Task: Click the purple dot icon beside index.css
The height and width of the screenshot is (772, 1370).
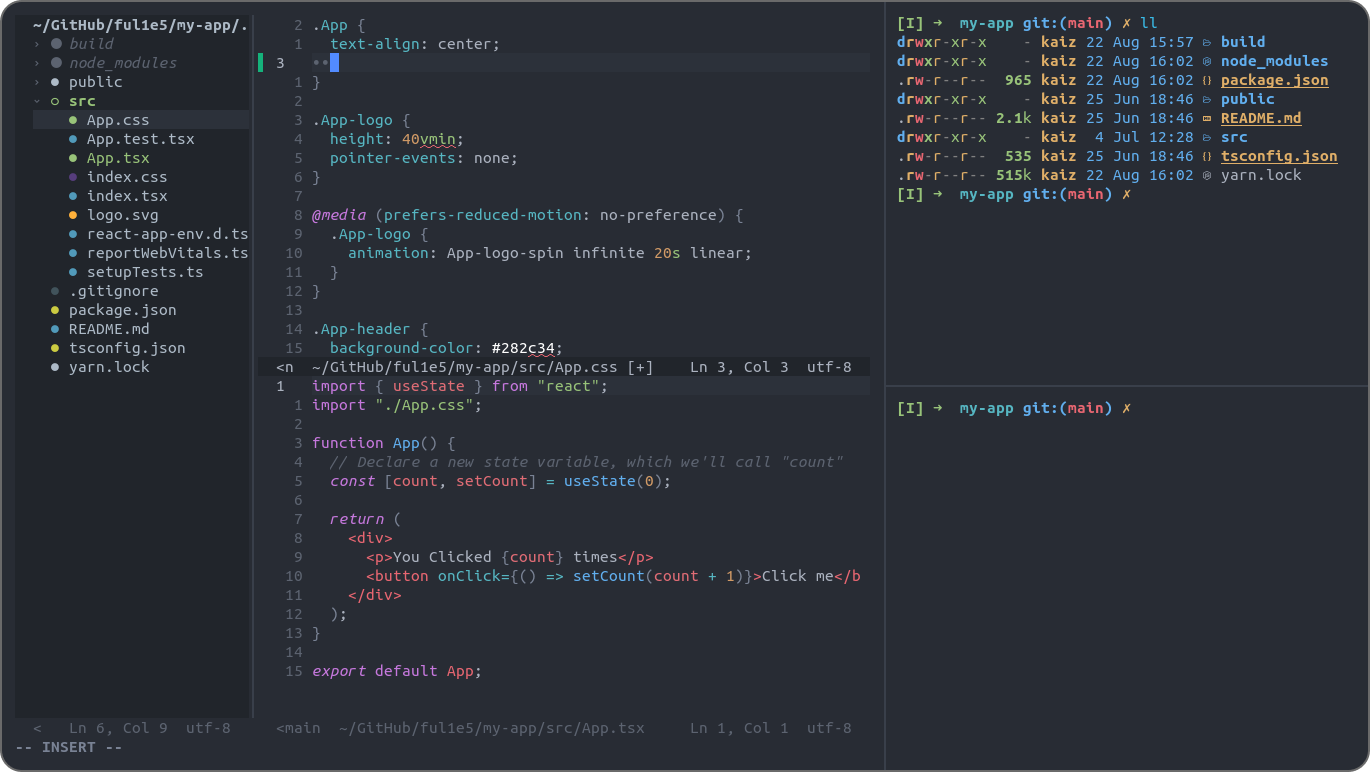Action: coord(73,177)
